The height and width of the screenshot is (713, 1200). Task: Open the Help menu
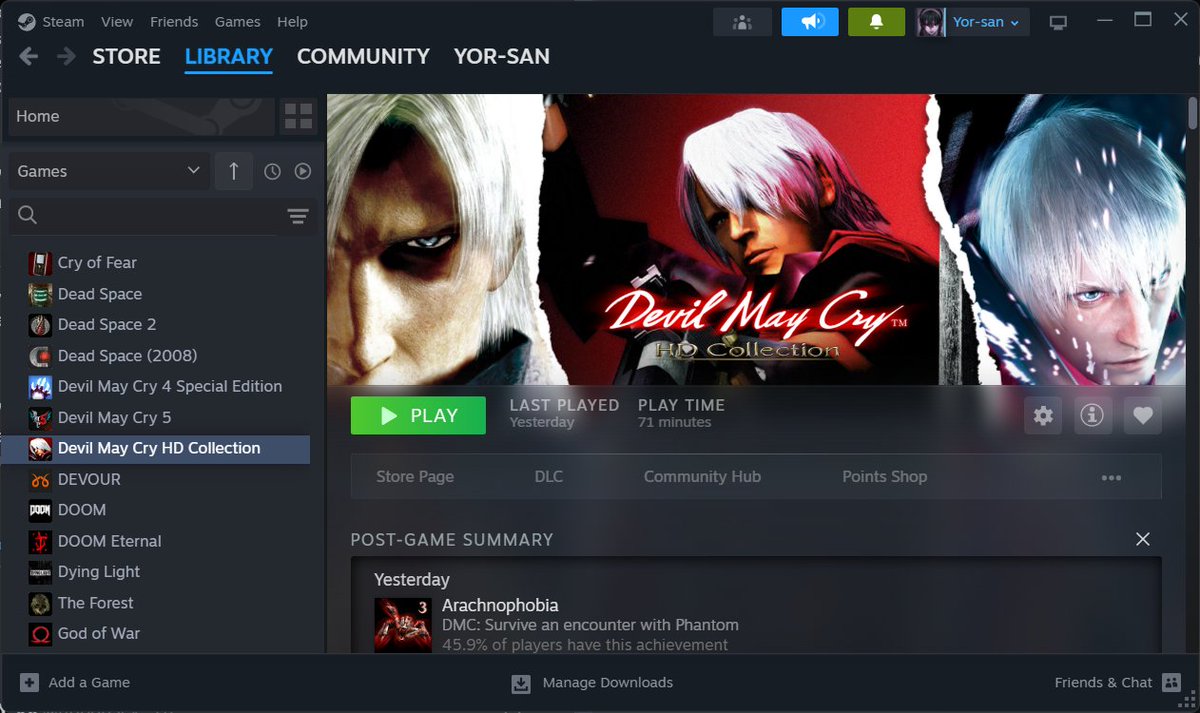click(x=292, y=22)
